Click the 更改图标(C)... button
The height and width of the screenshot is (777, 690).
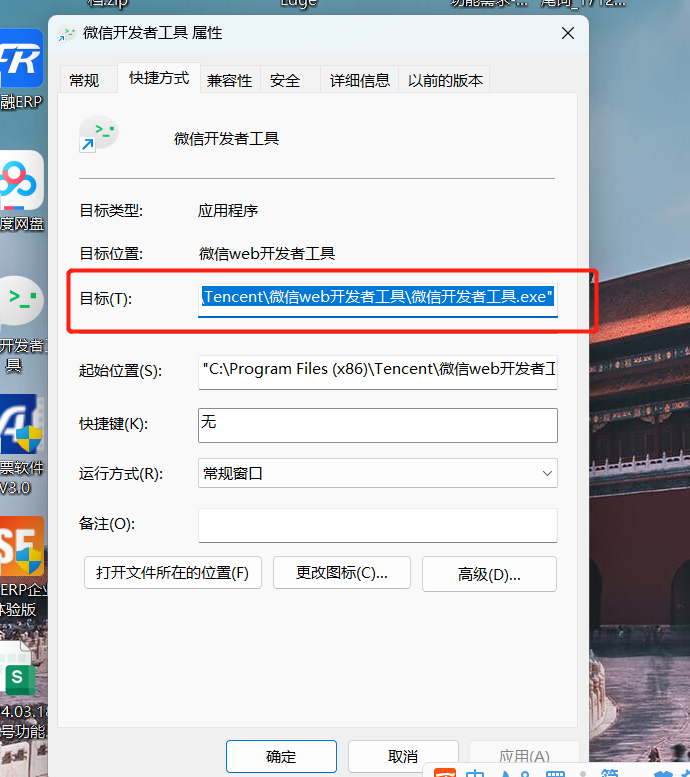pos(342,573)
